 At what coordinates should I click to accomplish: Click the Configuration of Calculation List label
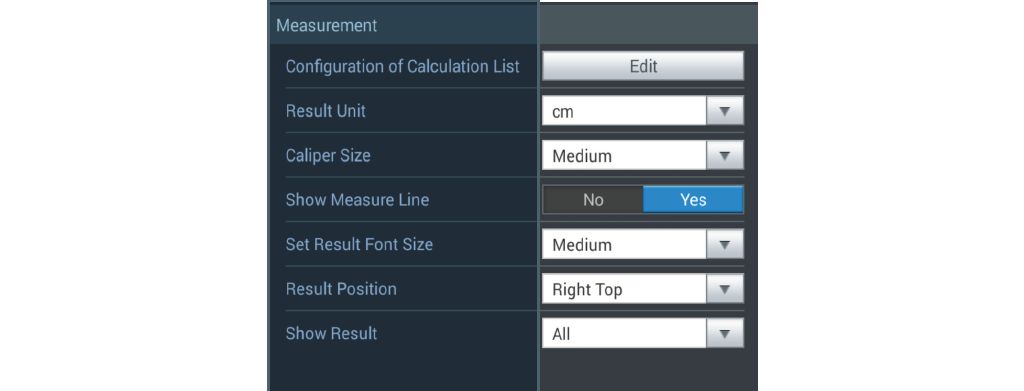click(402, 67)
